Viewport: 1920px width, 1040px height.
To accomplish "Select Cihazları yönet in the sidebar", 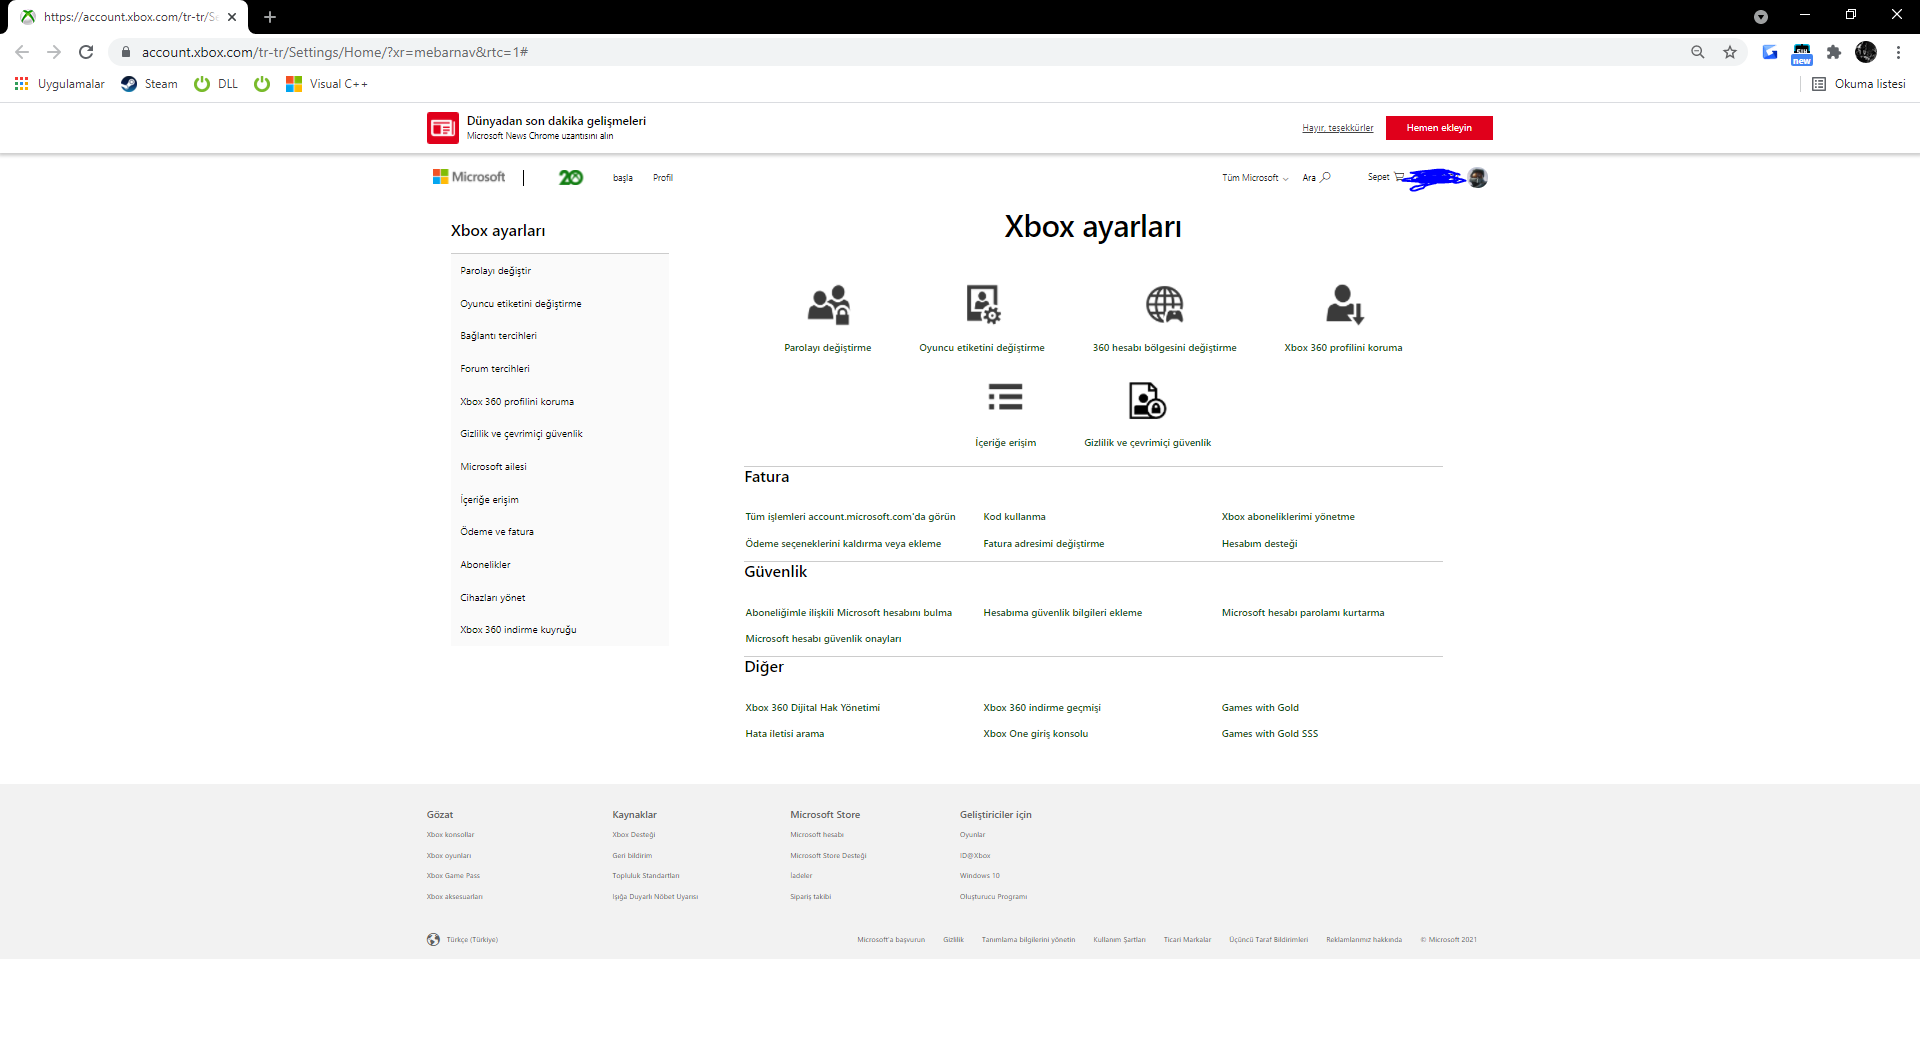I will coord(493,598).
